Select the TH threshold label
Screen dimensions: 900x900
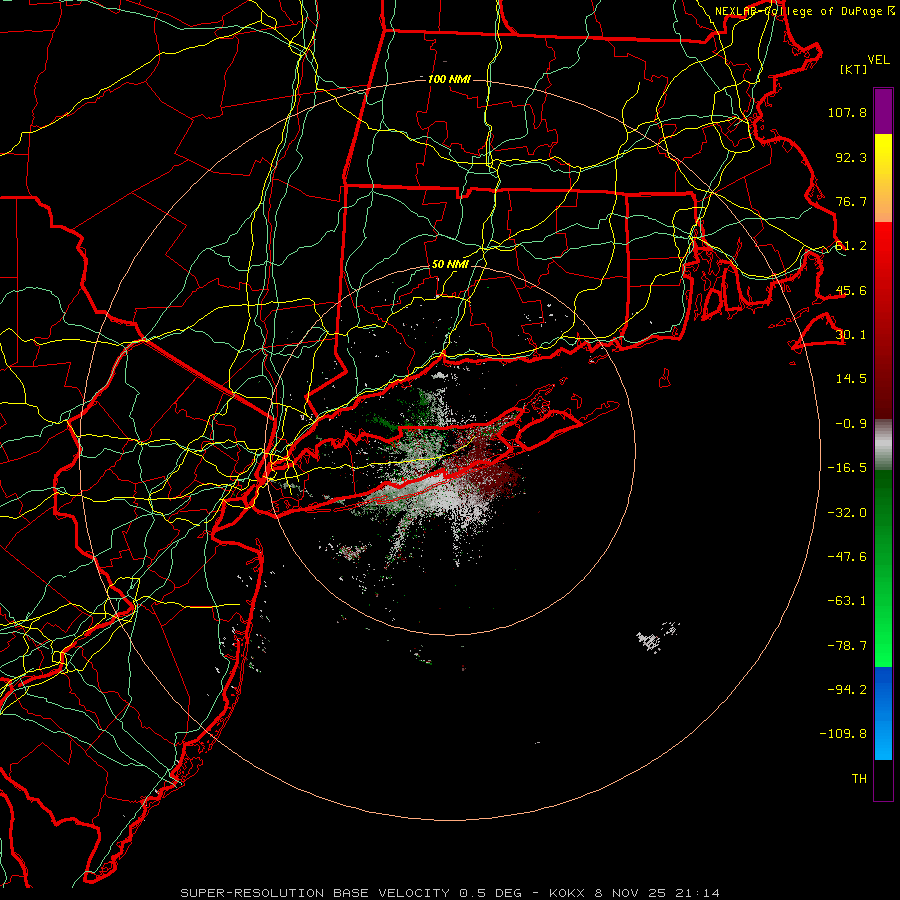[859, 779]
